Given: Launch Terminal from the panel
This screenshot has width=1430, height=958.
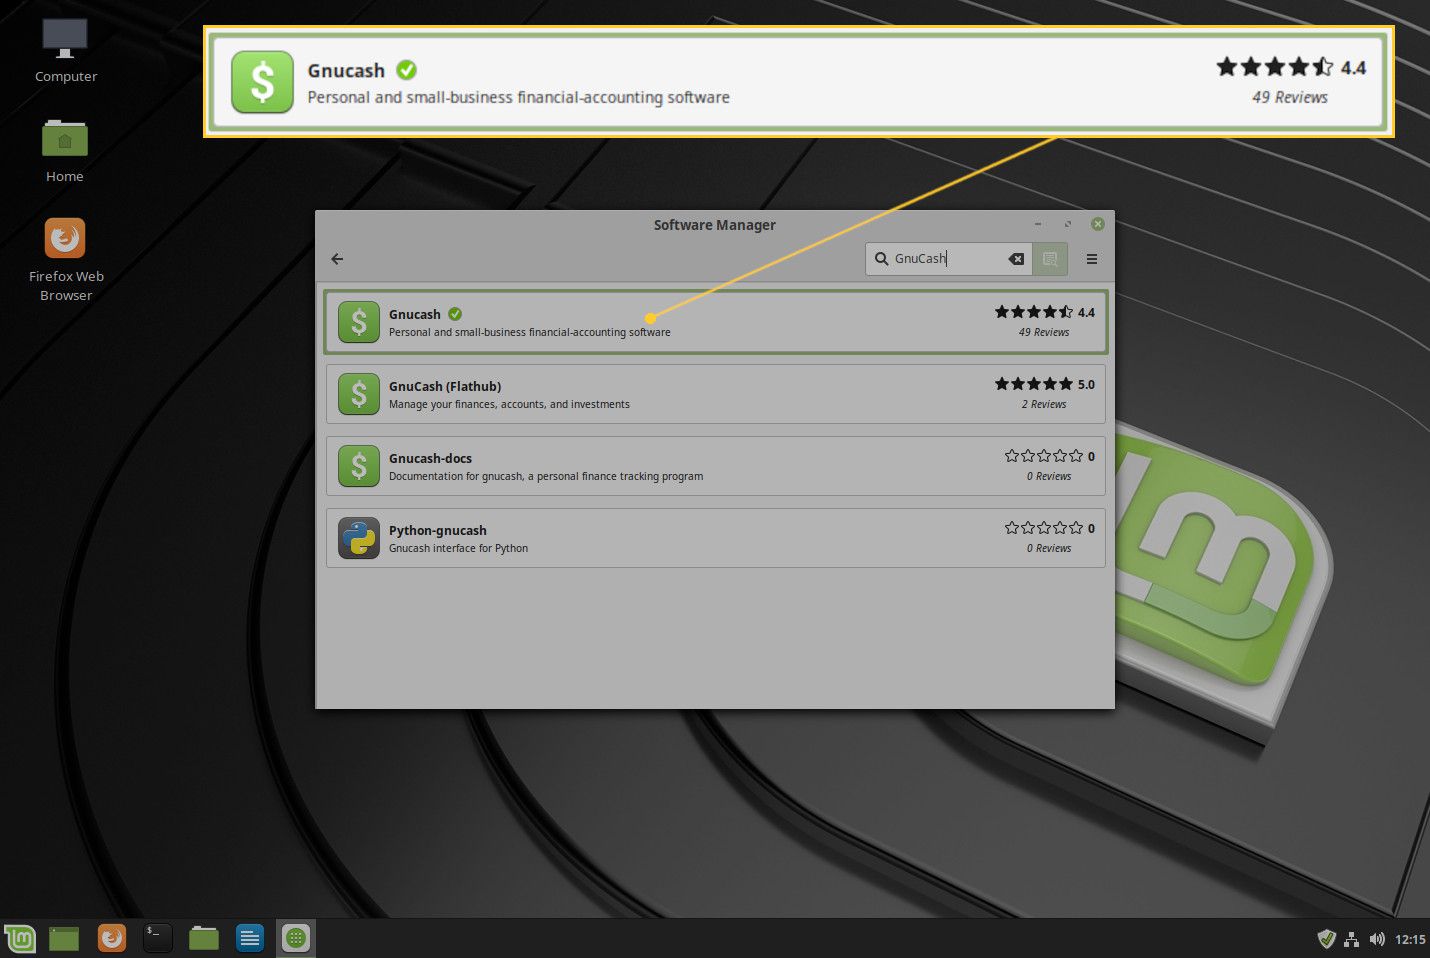Looking at the screenshot, I should click(157, 938).
